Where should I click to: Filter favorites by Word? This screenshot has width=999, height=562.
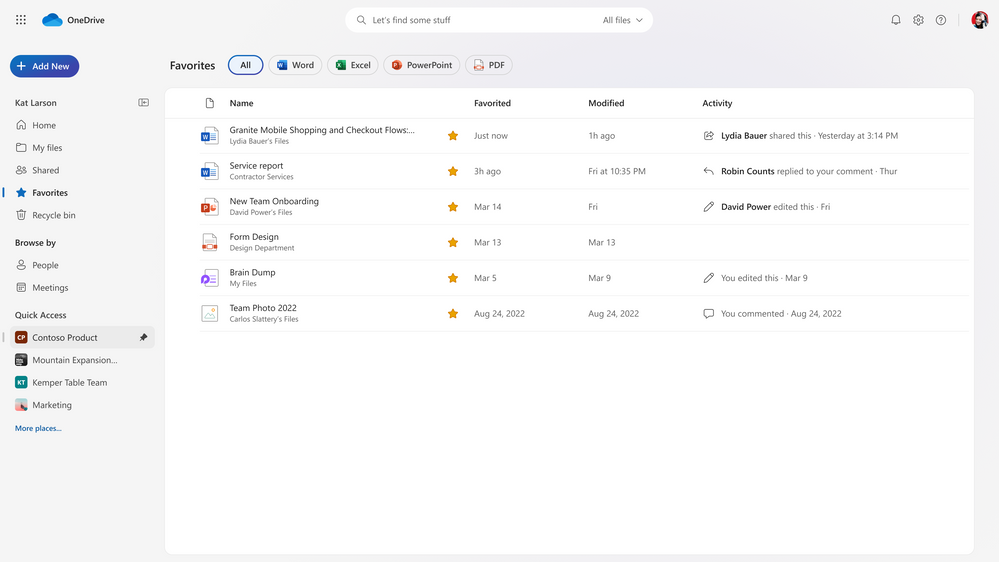(295, 65)
